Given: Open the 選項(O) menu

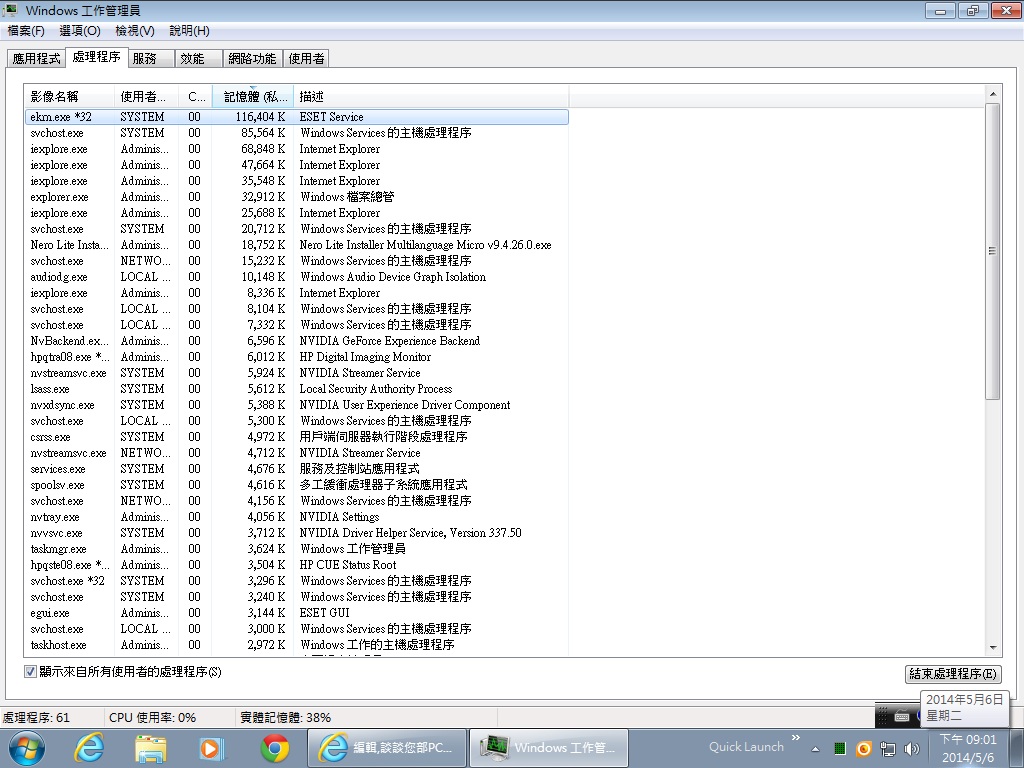Looking at the screenshot, I should coord(80,31).
